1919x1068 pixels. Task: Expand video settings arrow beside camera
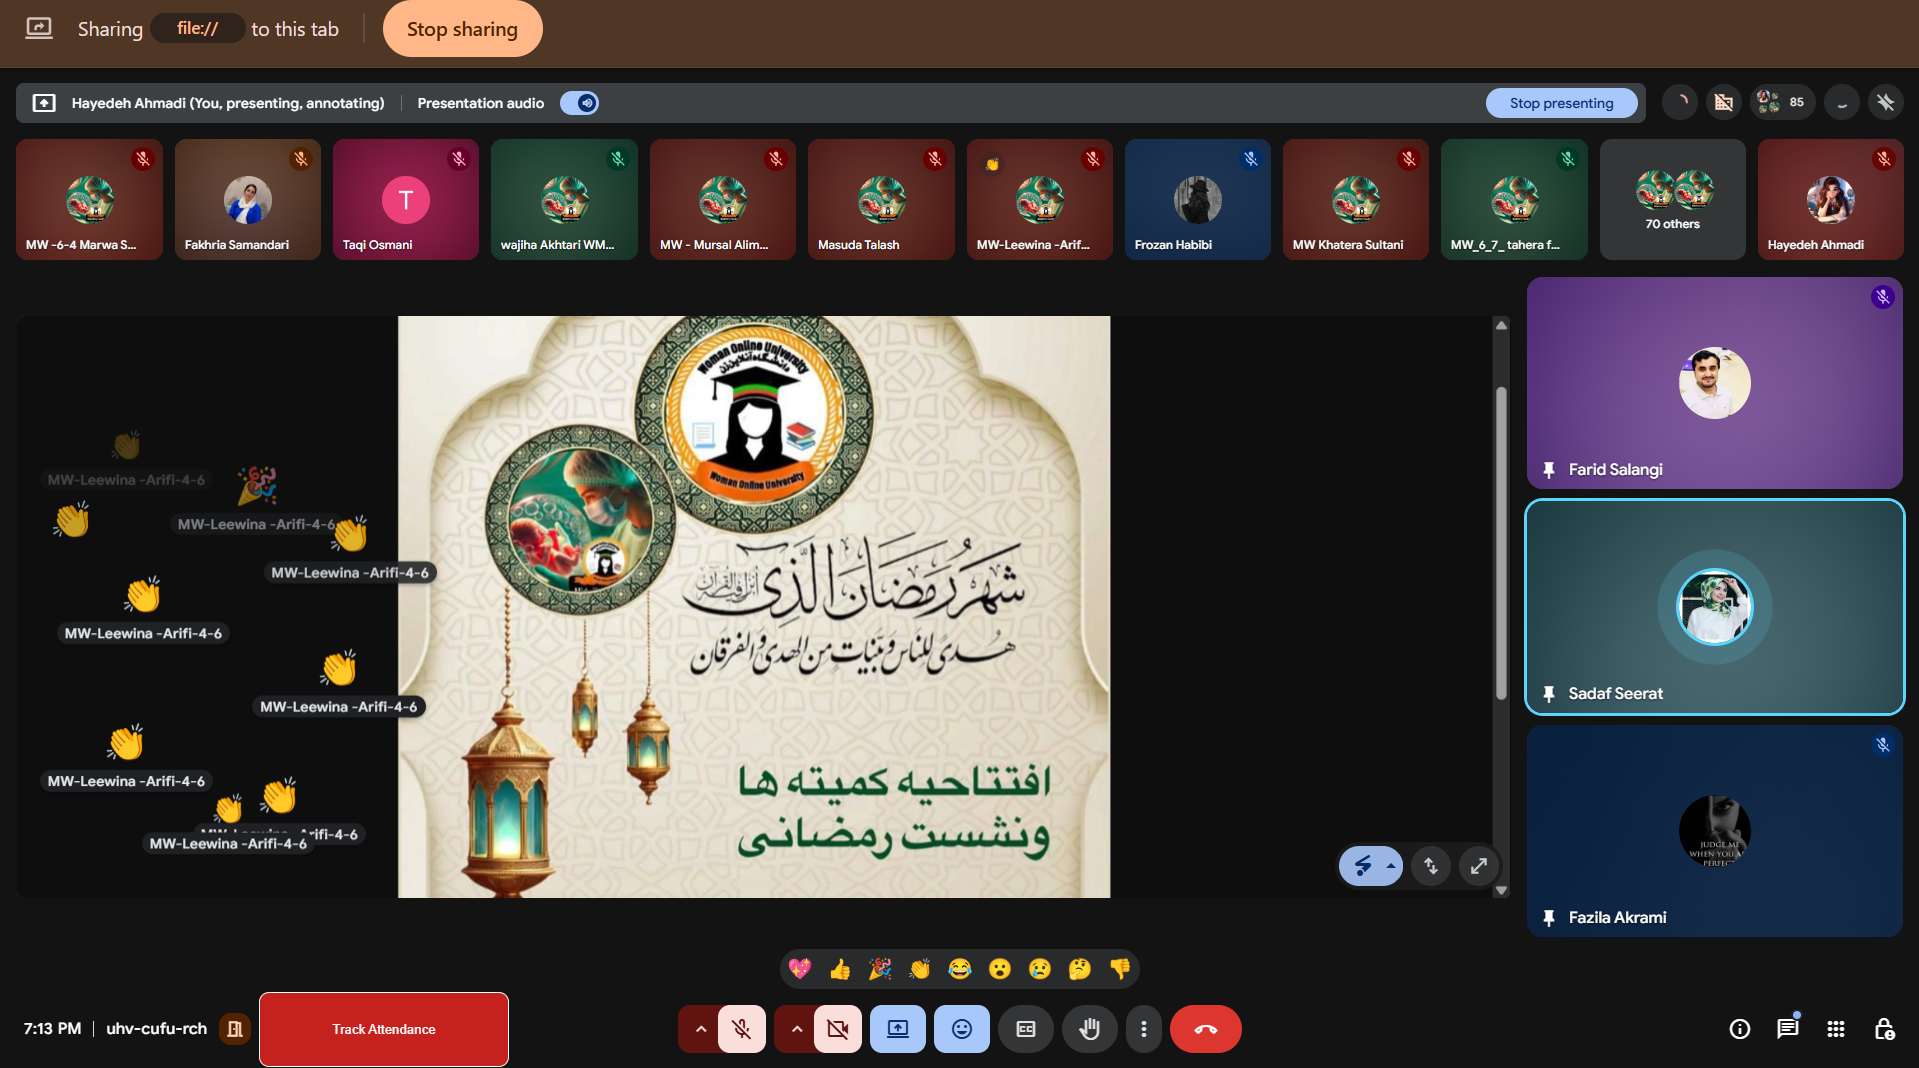pyautogui.click(x=796, y=1029)
